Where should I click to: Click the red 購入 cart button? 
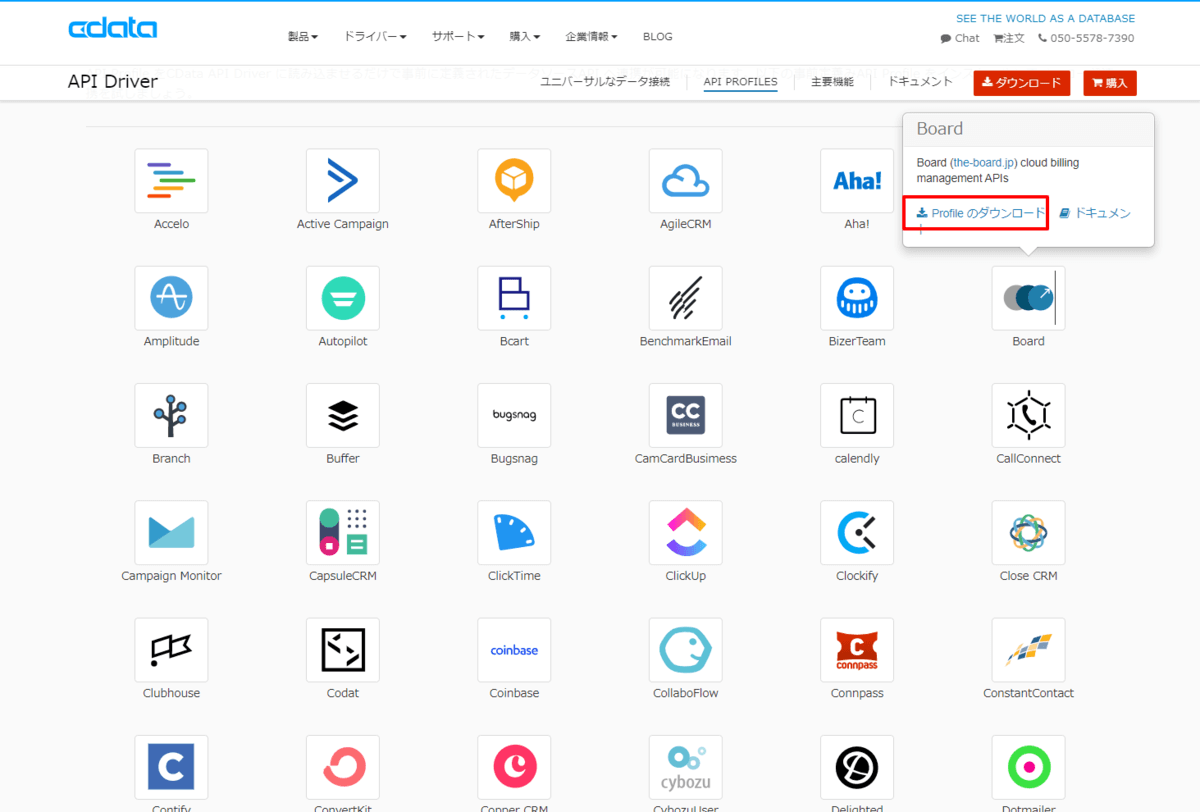(x=1110, y=83)
